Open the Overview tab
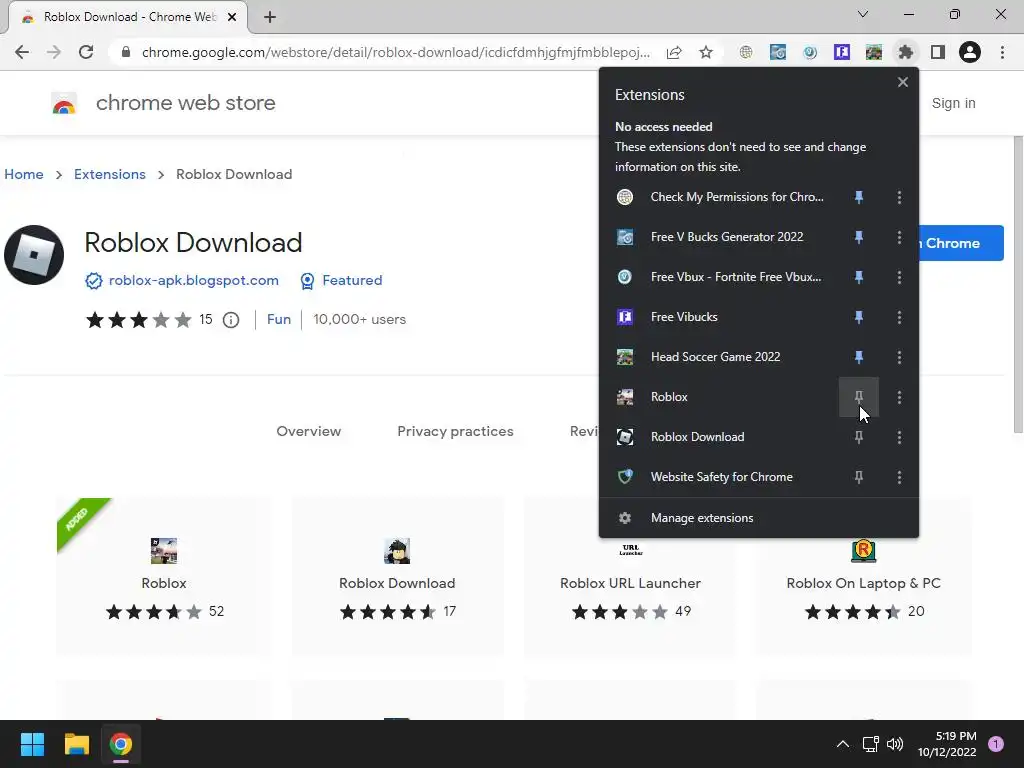1024x768 pixels. click(308, 431)
